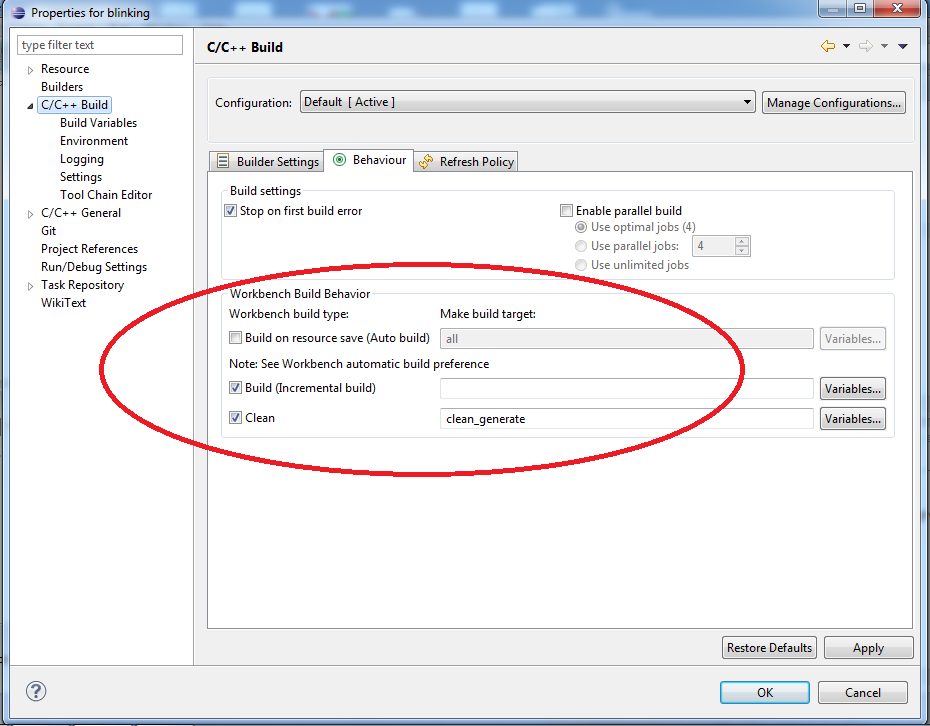930x726 pixels.
Task: Select Use optimal jobs radio button
Action: (581, 227)
